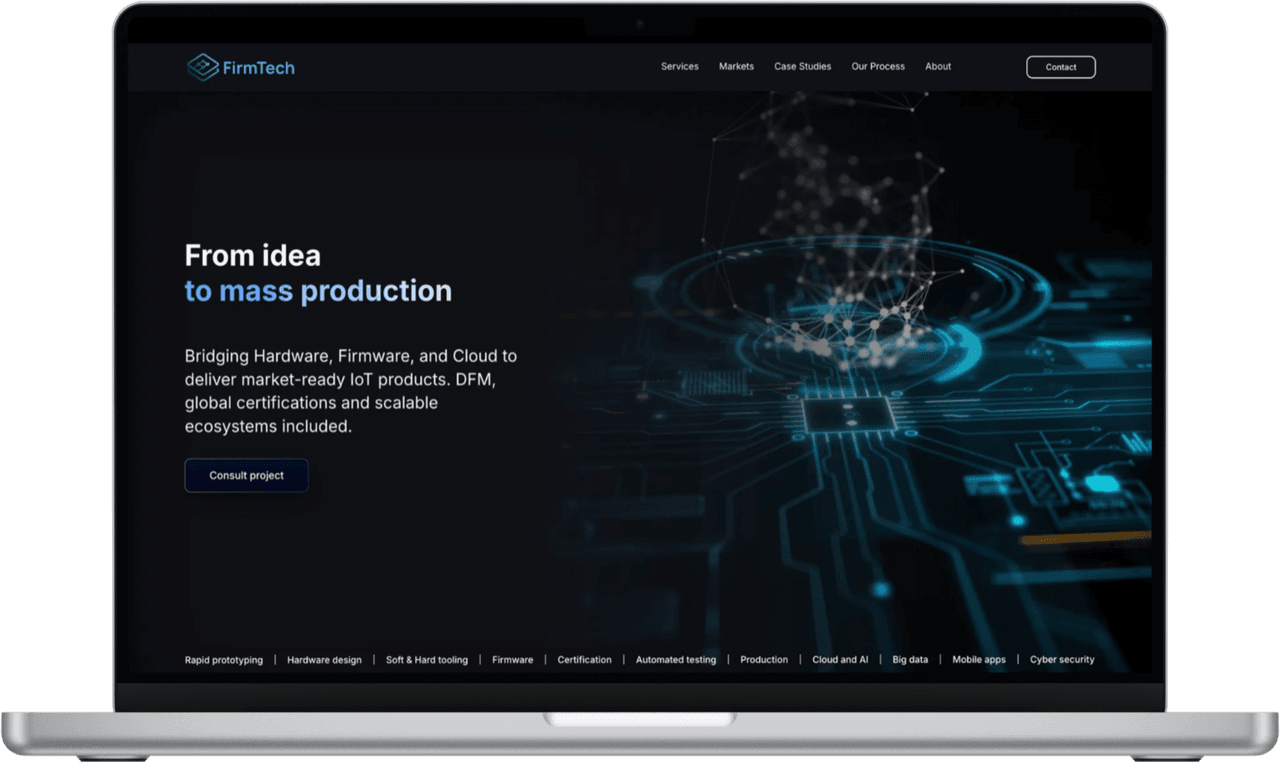The image size is (1280, 762).
Task: Click the 'to mass production' headline
Action: (318, 291)
